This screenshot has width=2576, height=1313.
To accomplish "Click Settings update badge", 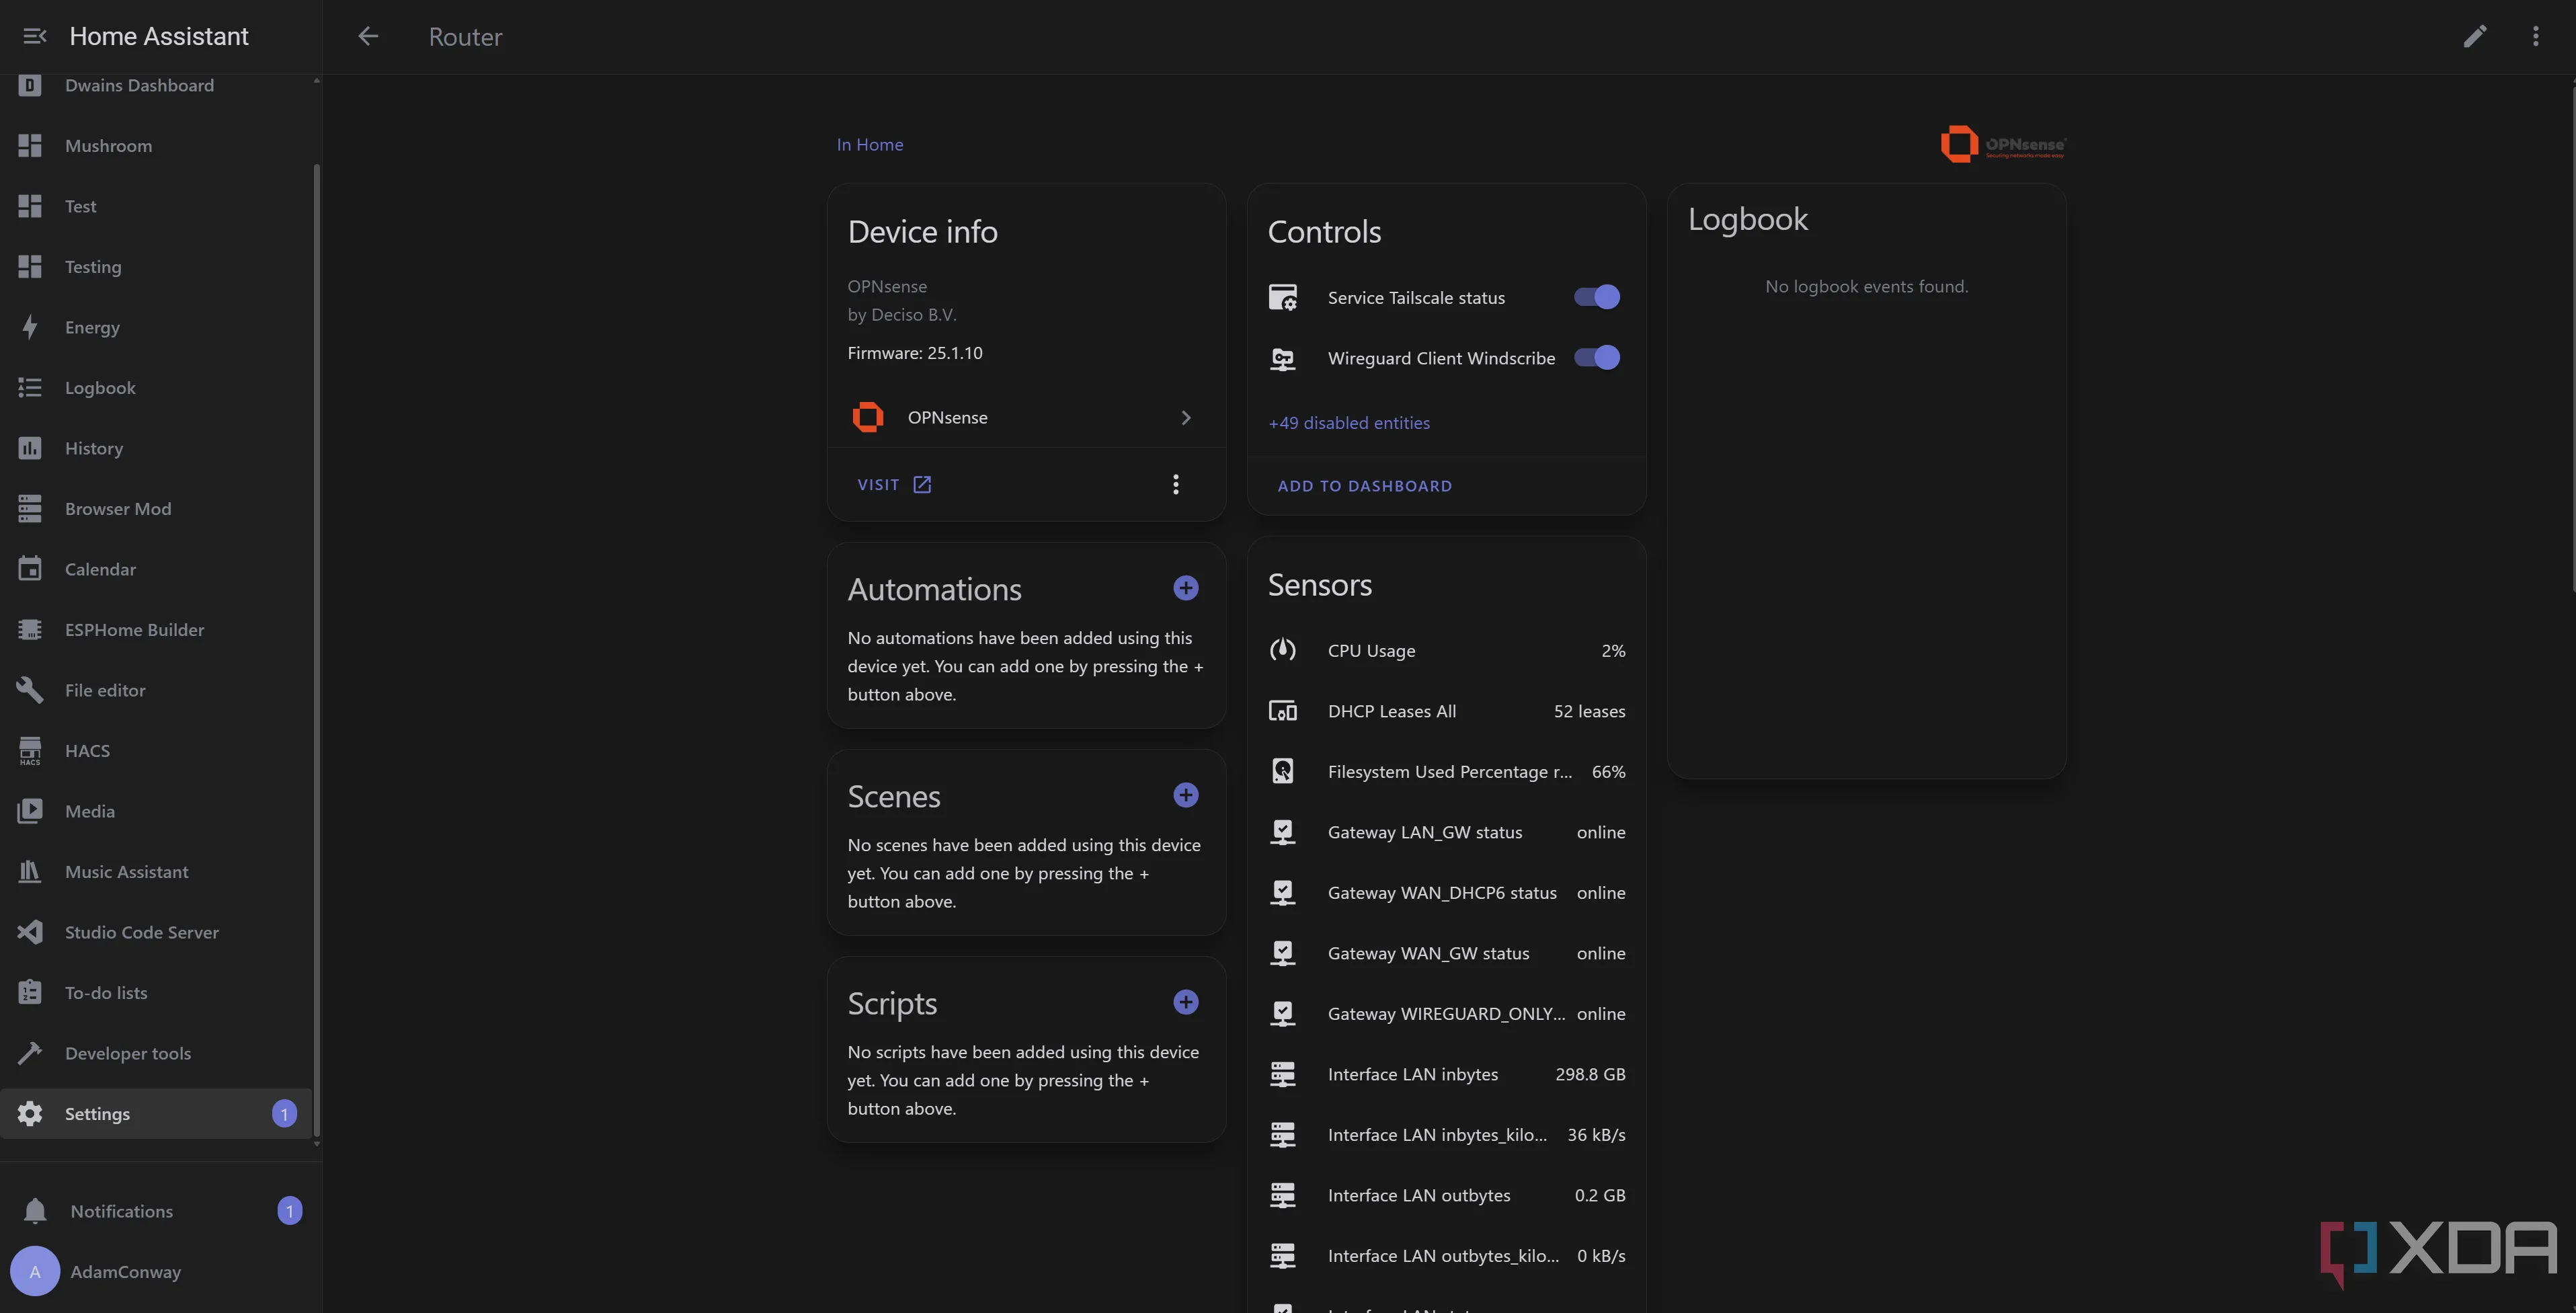I will [x=284, y=1114].
